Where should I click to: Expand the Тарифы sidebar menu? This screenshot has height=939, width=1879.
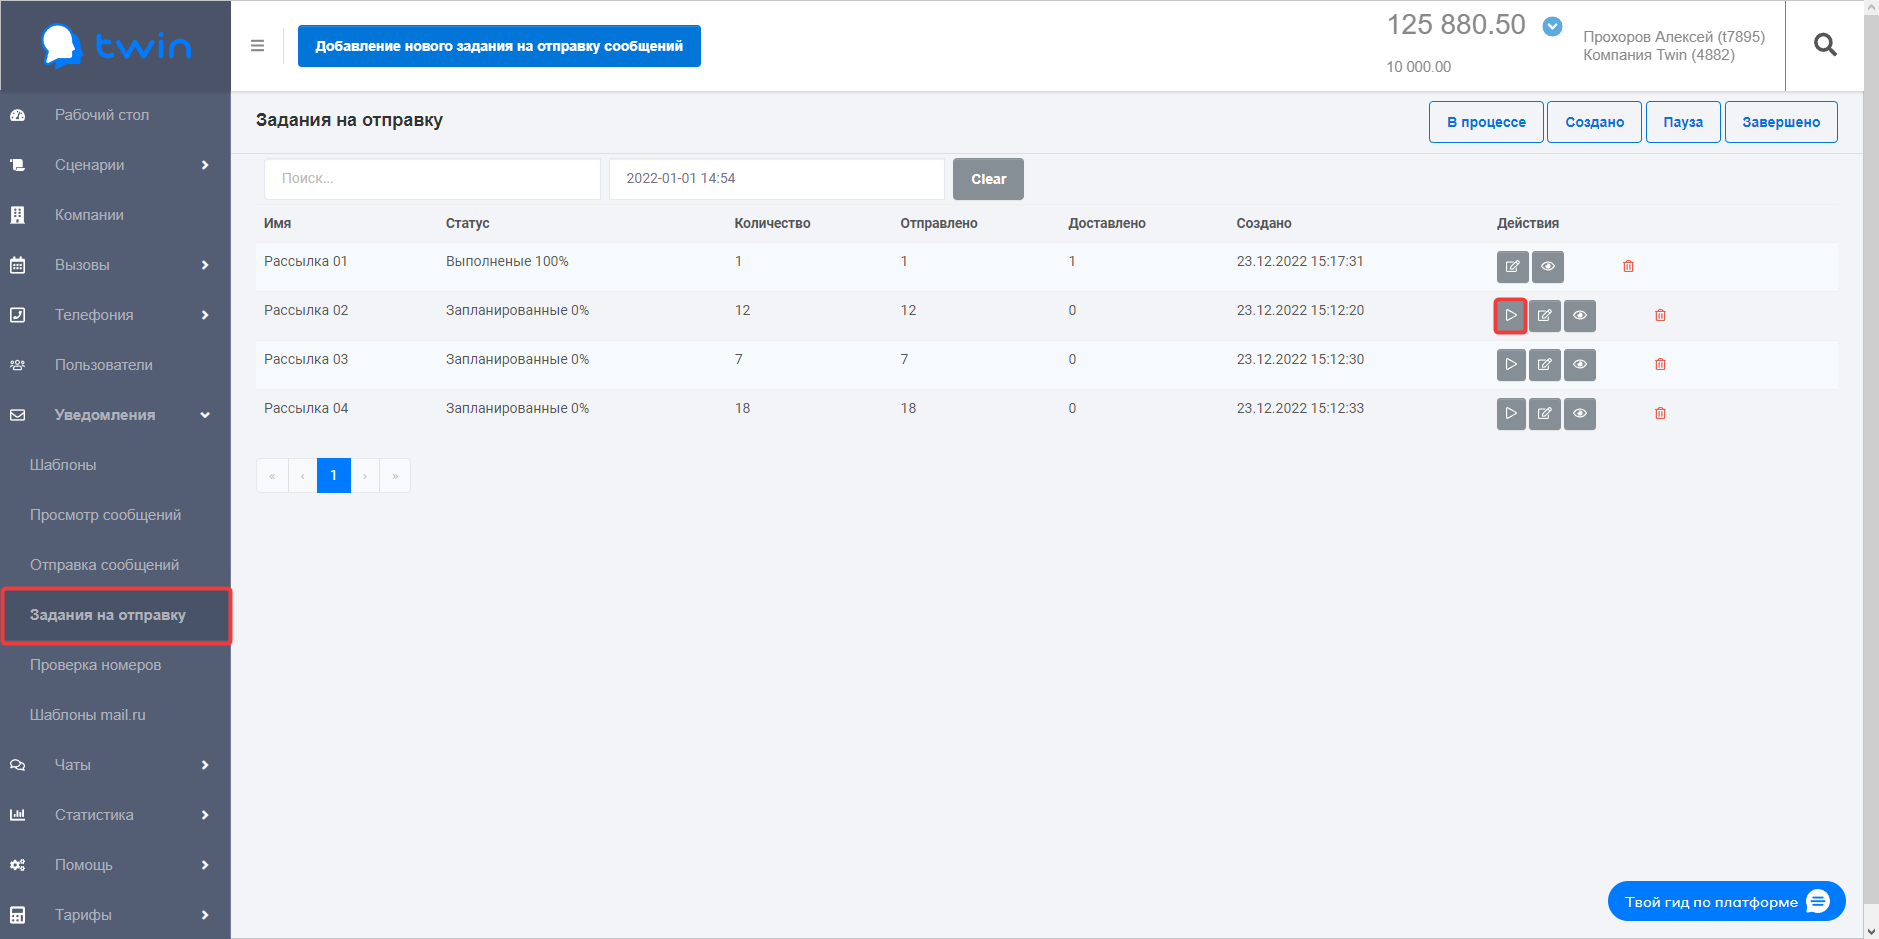pos(115,915)
